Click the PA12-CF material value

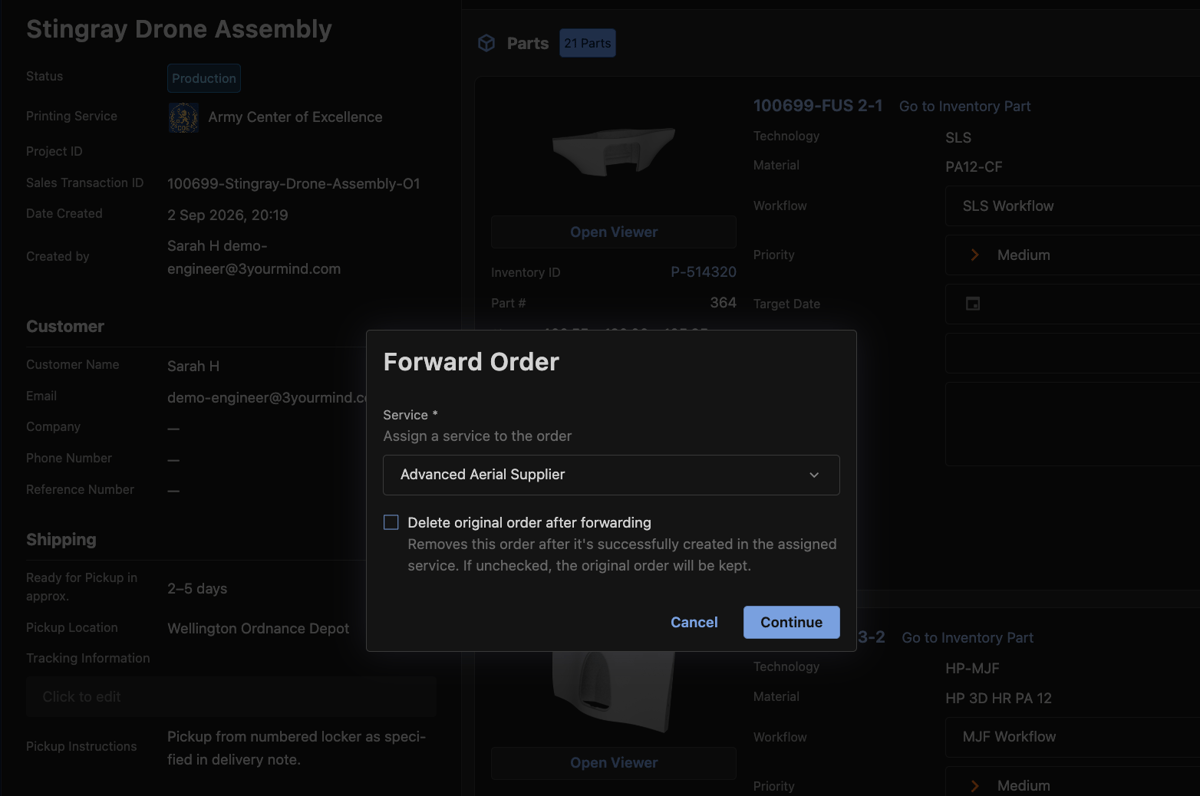(974, 167)
